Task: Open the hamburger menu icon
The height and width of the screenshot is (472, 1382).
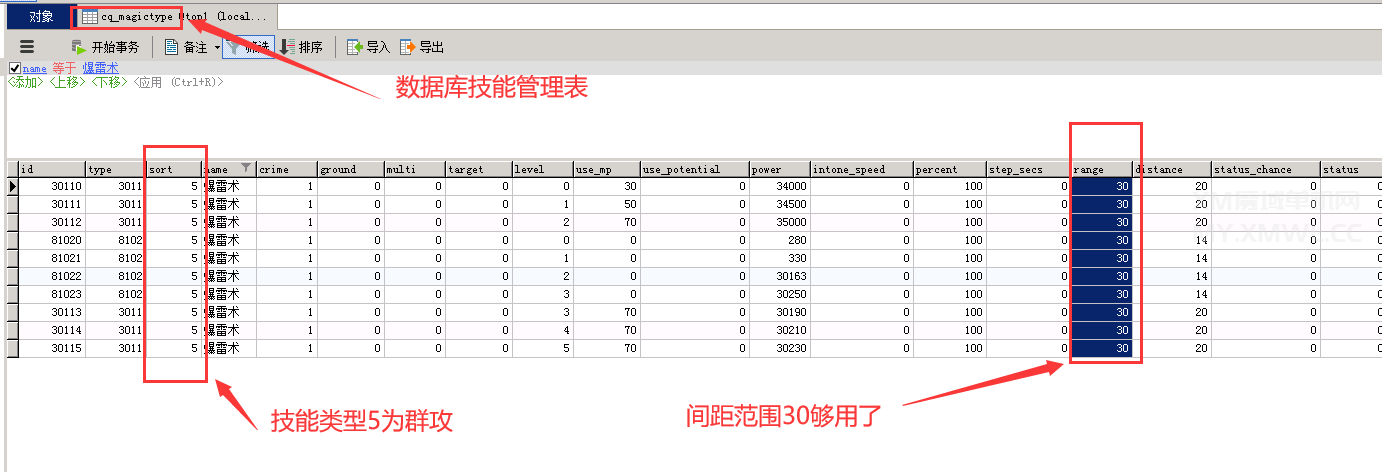Action: tap(27, 47)
